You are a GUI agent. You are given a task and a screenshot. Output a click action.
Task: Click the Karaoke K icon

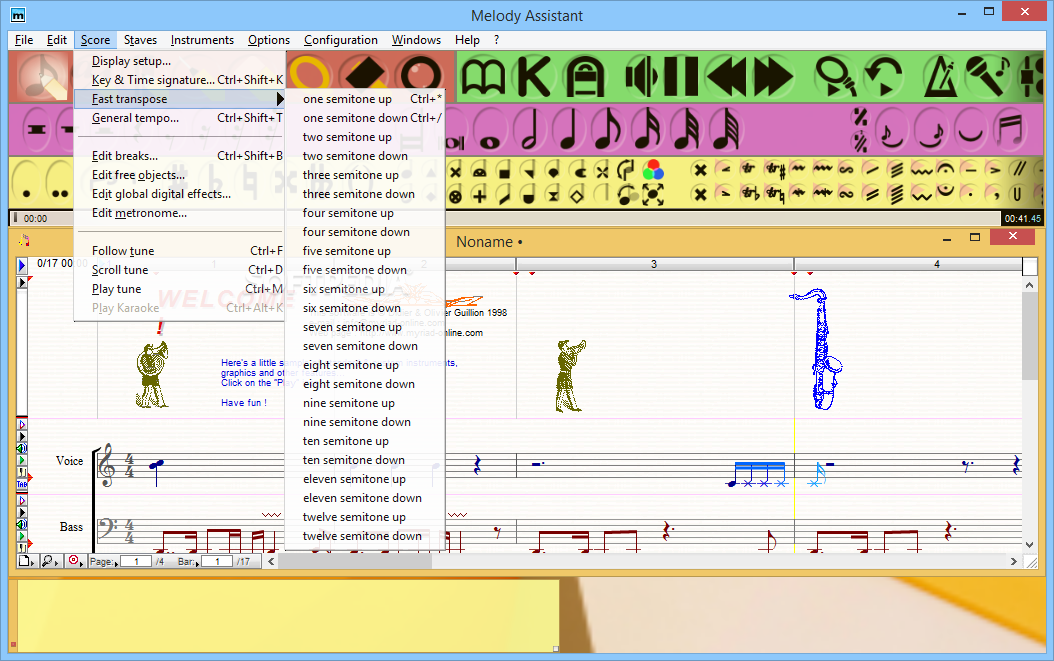coord(534,77)
